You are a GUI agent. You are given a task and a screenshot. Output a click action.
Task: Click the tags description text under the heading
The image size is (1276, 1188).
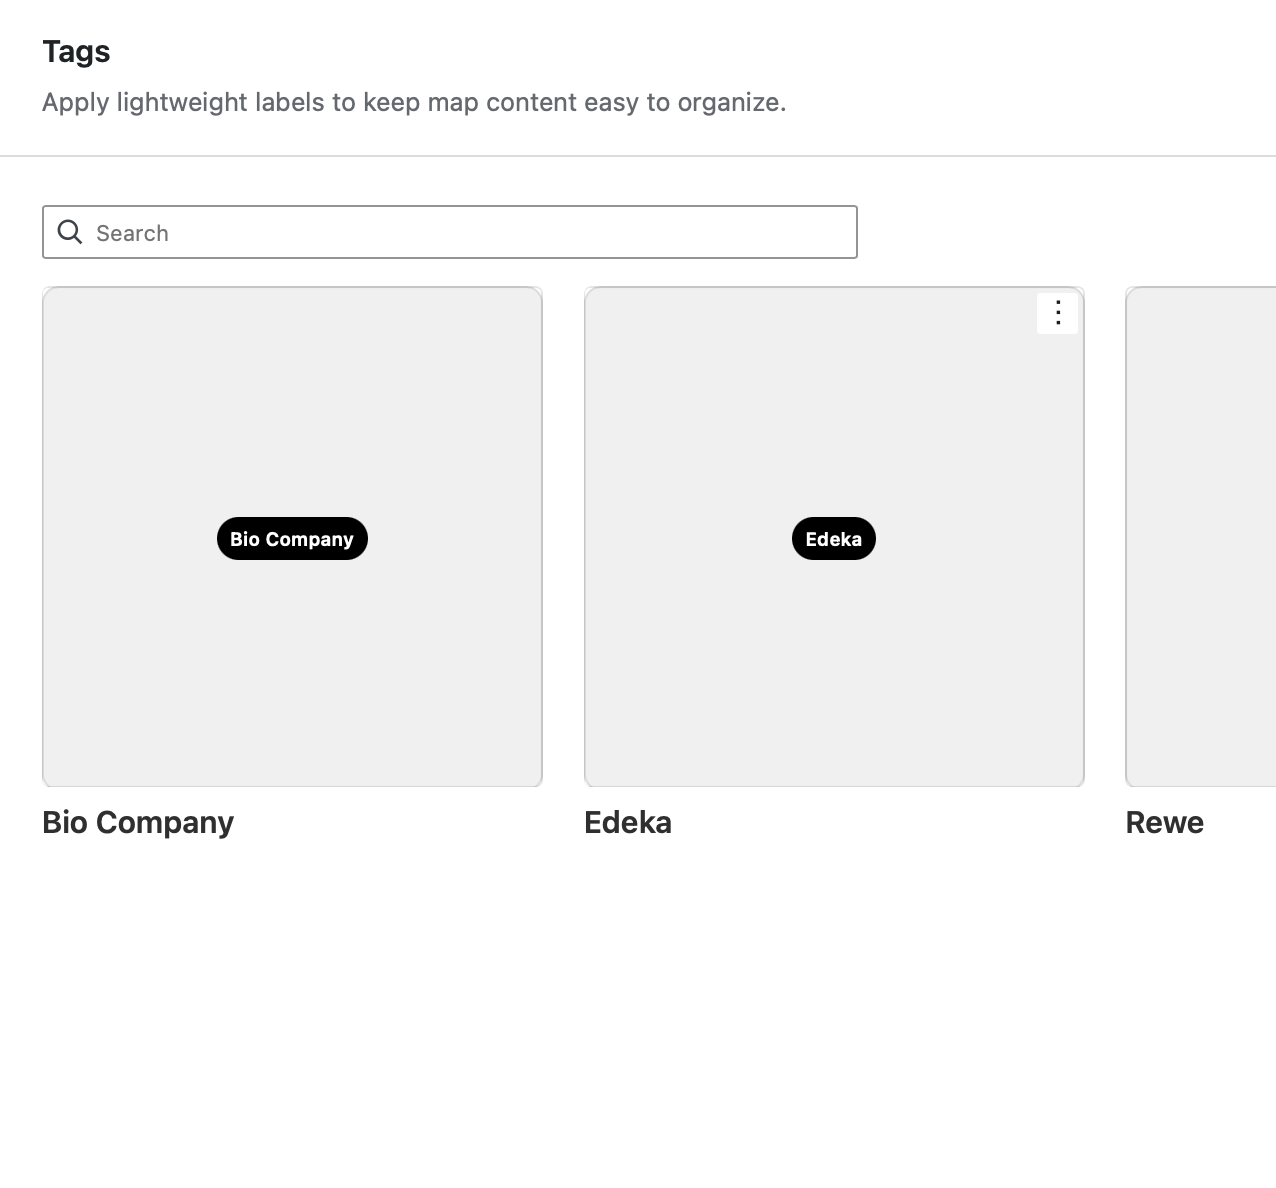coord(414,102)
